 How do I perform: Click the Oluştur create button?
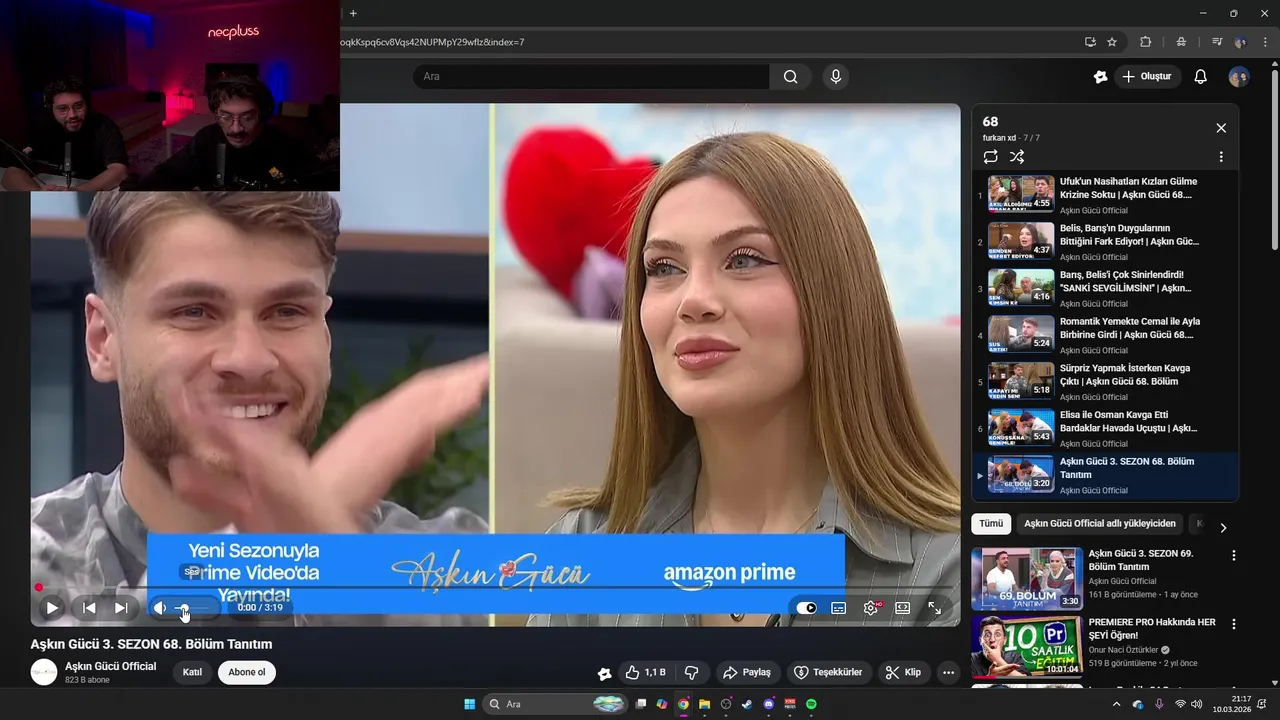1146,76
